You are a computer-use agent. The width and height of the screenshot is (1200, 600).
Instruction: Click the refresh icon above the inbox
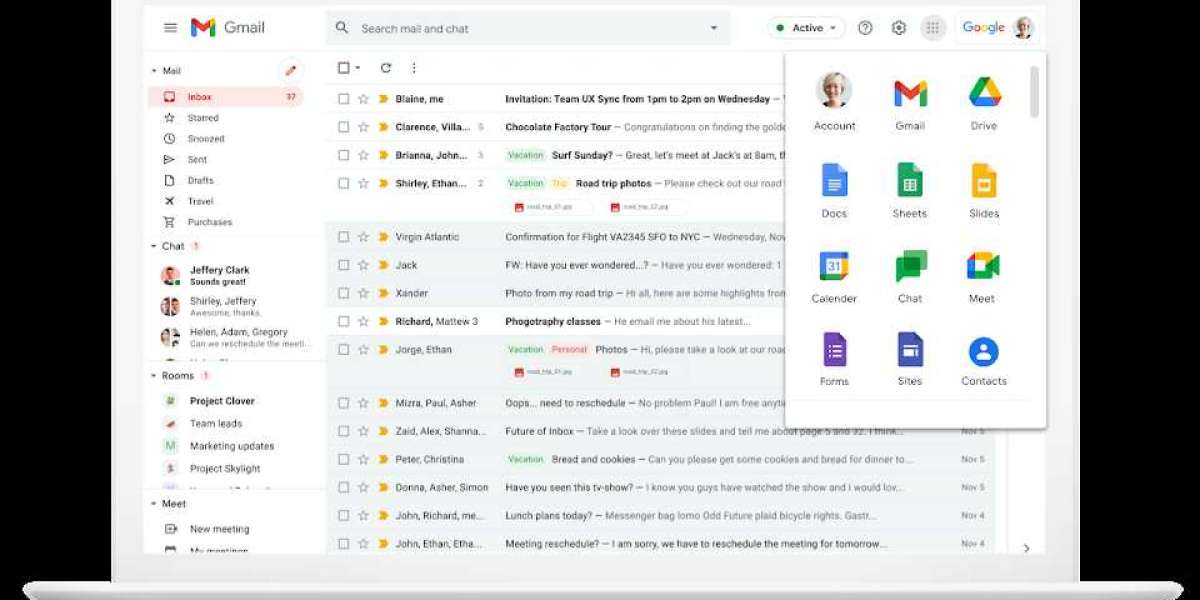click(x=386, y=68)
